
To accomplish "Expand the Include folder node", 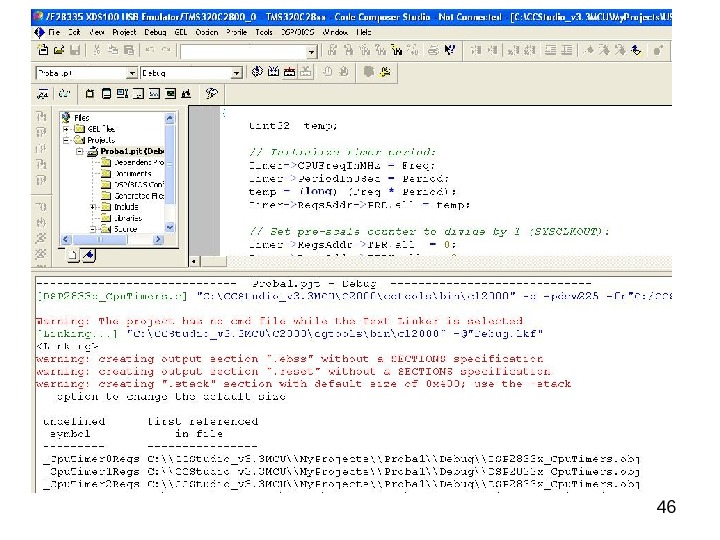I will (93, 207).
